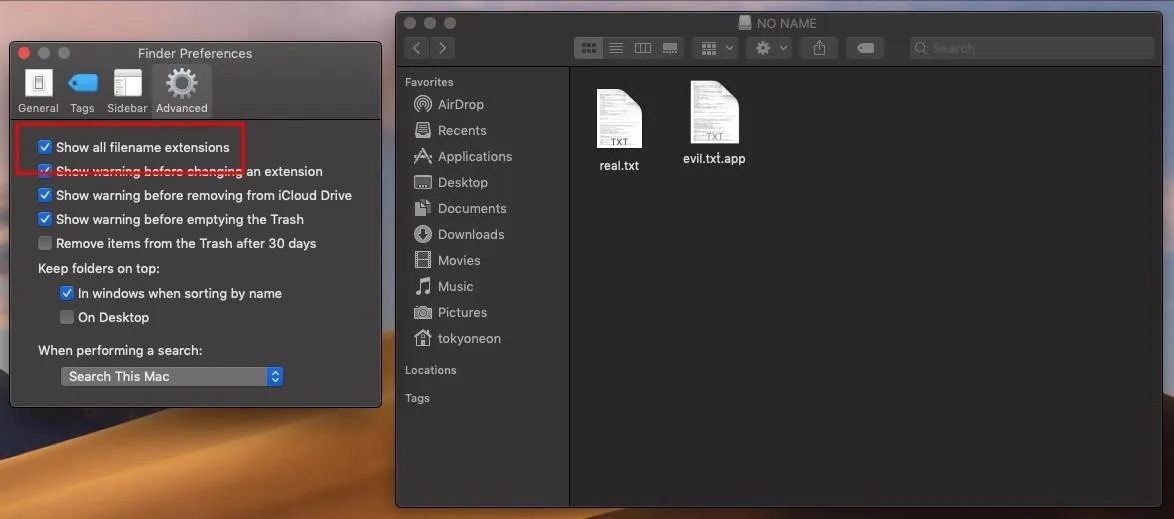The width and height of the screenshot is (1174, 519).
Task: Select the real.txt file icon
Action: click(x=619, y=118)
